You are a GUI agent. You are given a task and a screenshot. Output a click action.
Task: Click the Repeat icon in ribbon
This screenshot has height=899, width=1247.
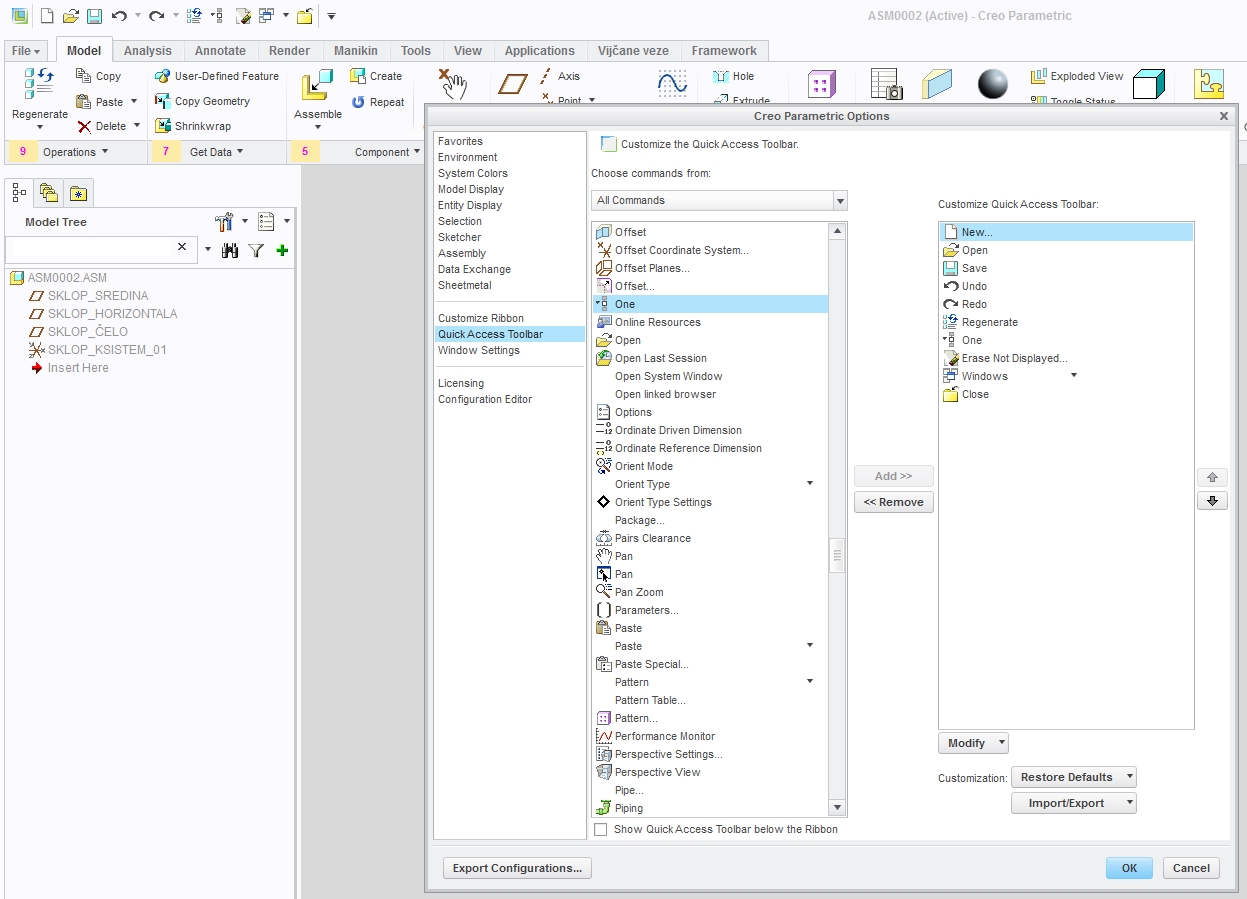coord(358,102)
